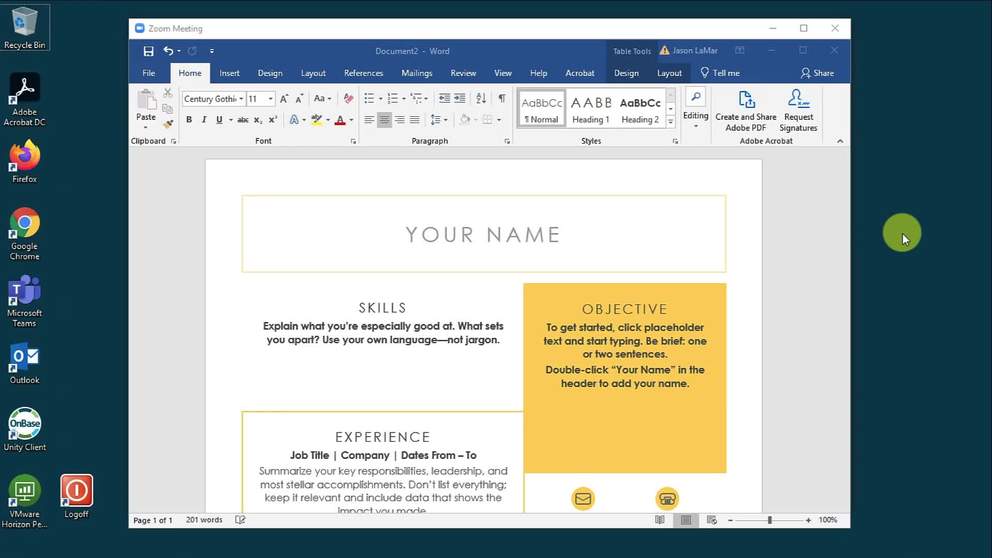Open the File tab

(149, 73)
